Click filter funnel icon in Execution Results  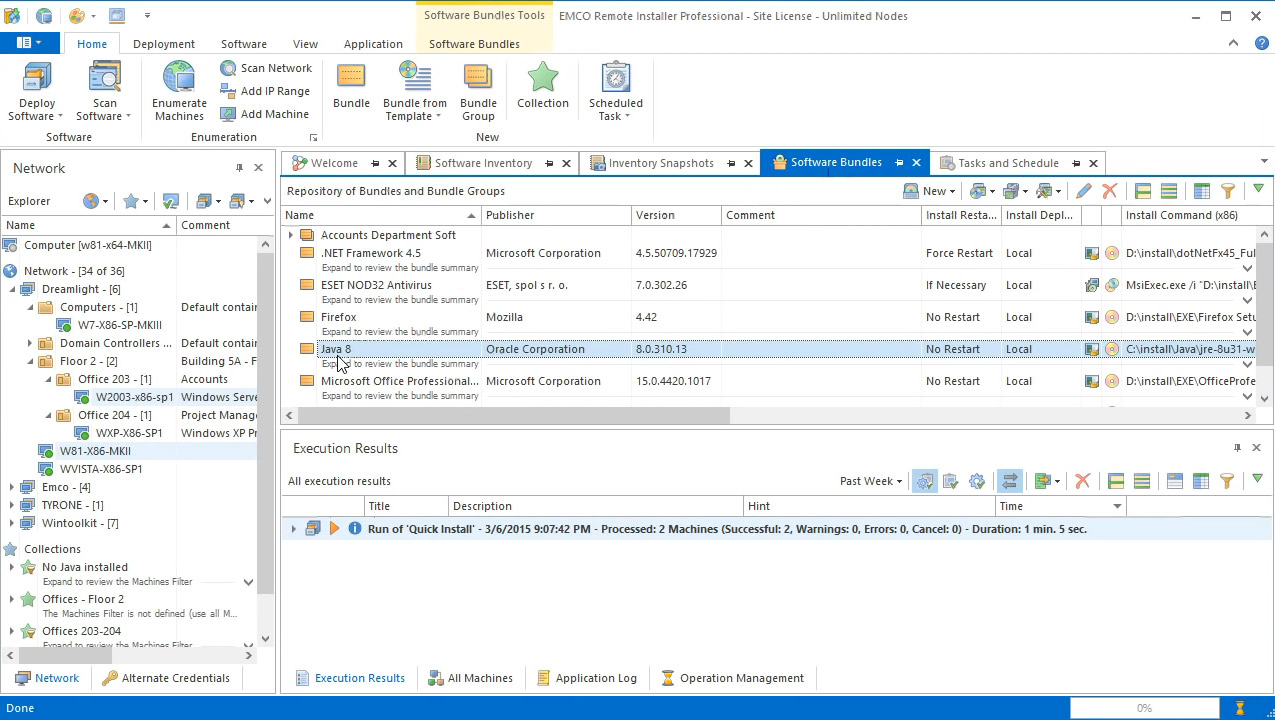(1227, 481)
